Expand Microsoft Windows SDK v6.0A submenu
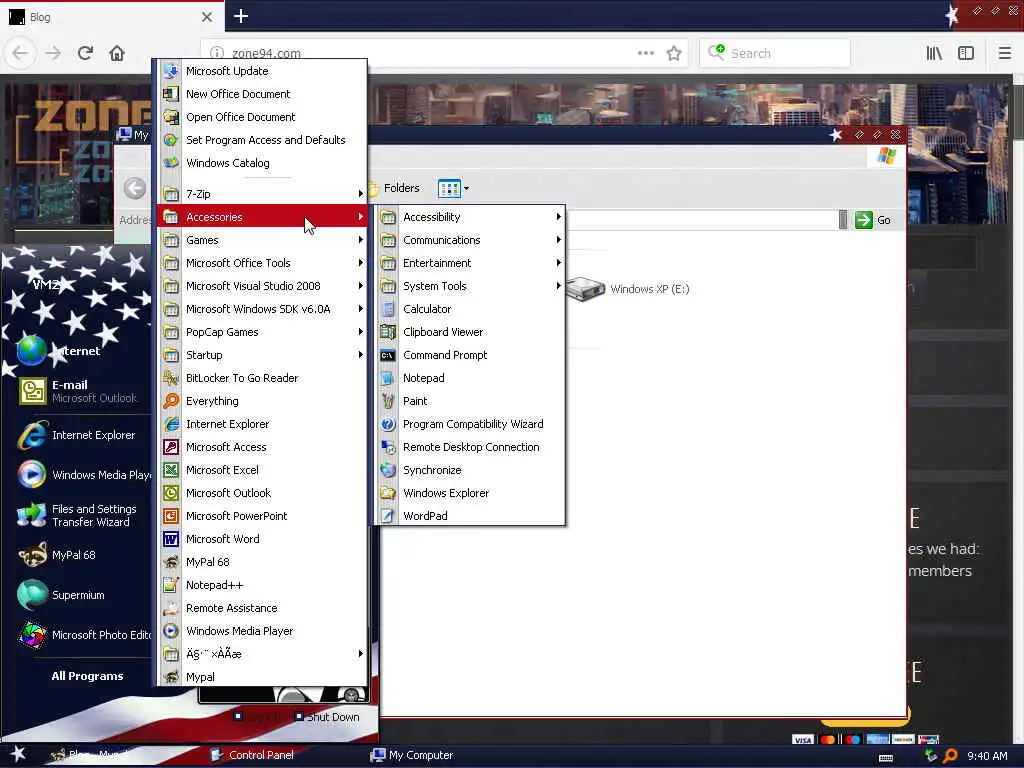 click(x=263, y=309)
